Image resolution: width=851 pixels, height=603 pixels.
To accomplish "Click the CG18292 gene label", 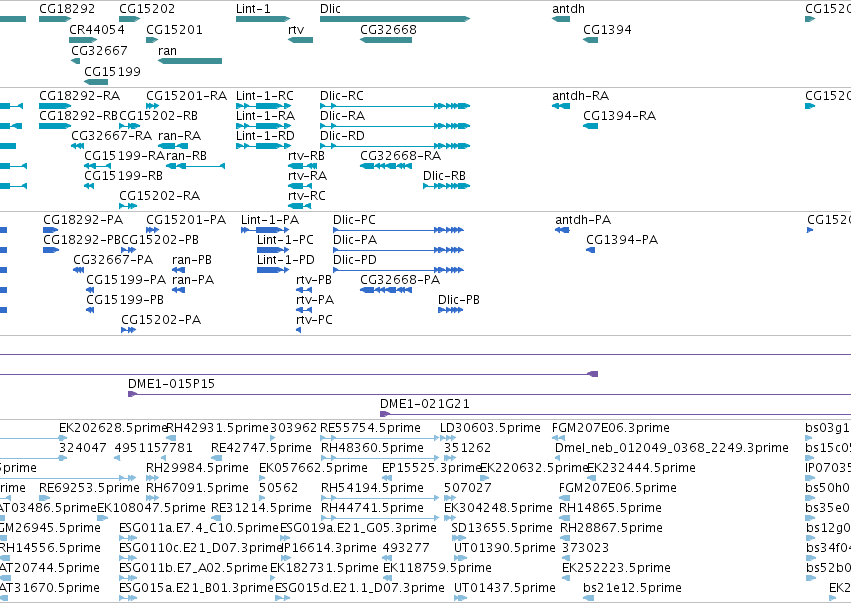I will (x=67, y=9).
